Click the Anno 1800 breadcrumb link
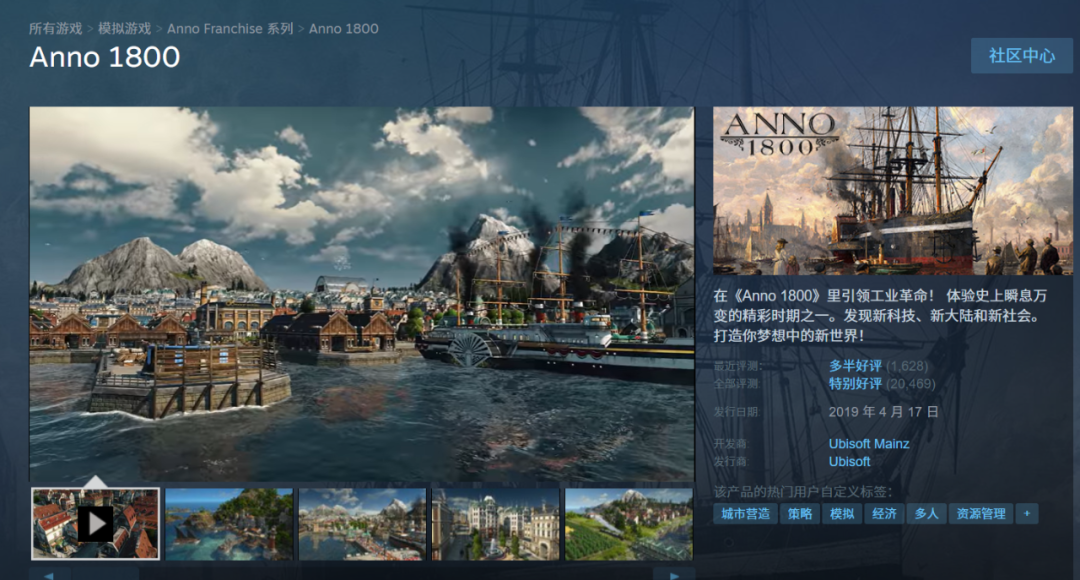Image resolution: width=1080 pixels, height=580 pixels. click(x=344, y=29)
